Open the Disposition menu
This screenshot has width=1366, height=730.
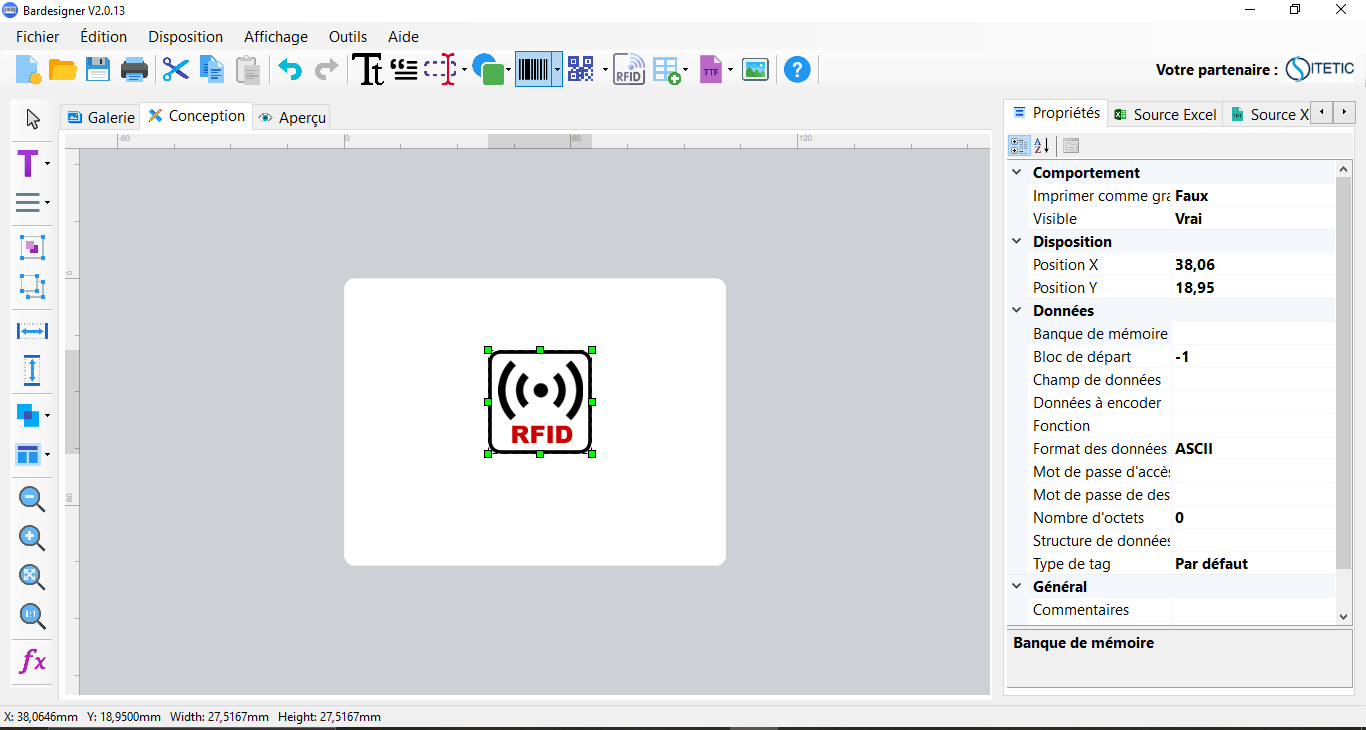185,37
